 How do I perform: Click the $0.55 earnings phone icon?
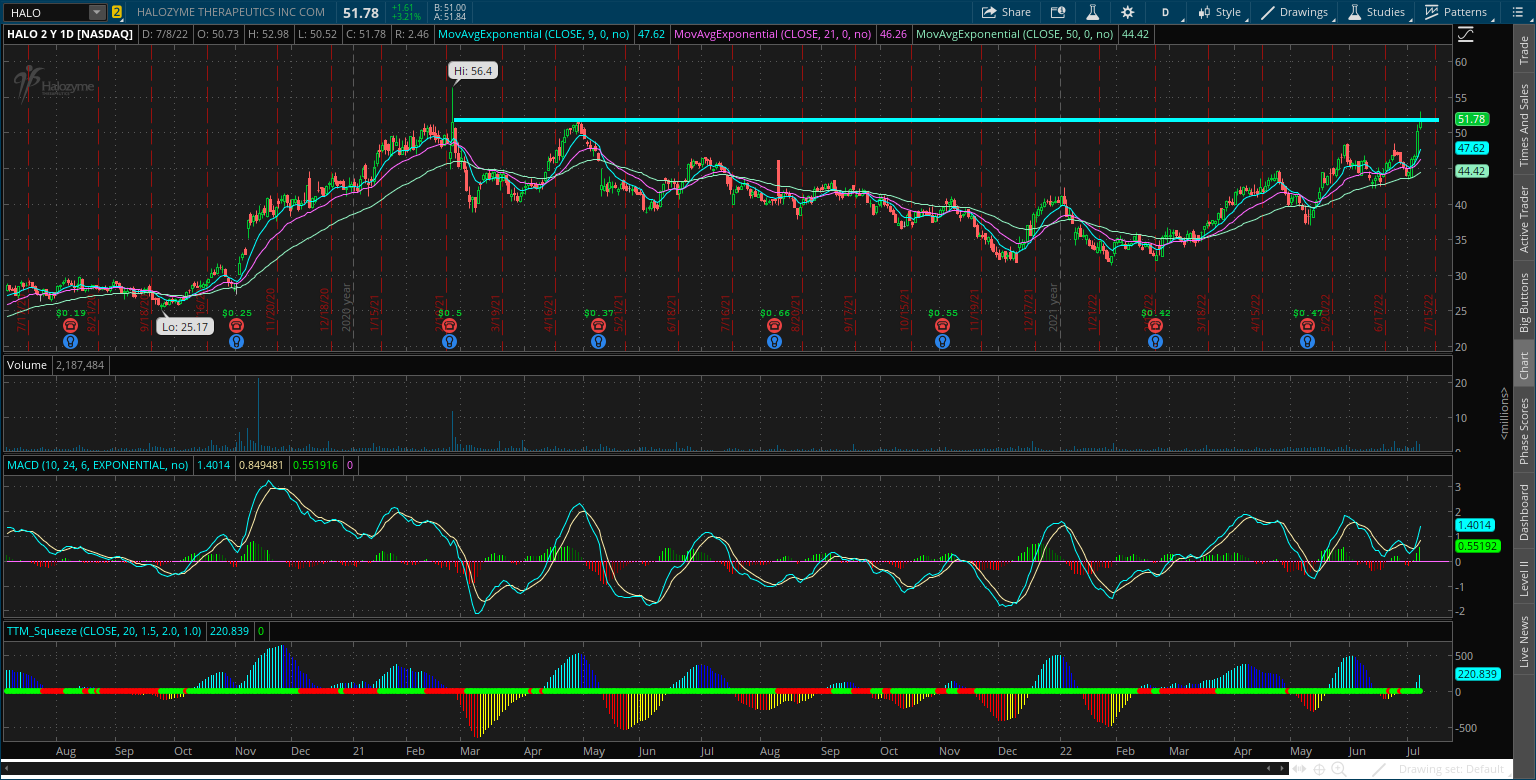(x=942, y=326)
